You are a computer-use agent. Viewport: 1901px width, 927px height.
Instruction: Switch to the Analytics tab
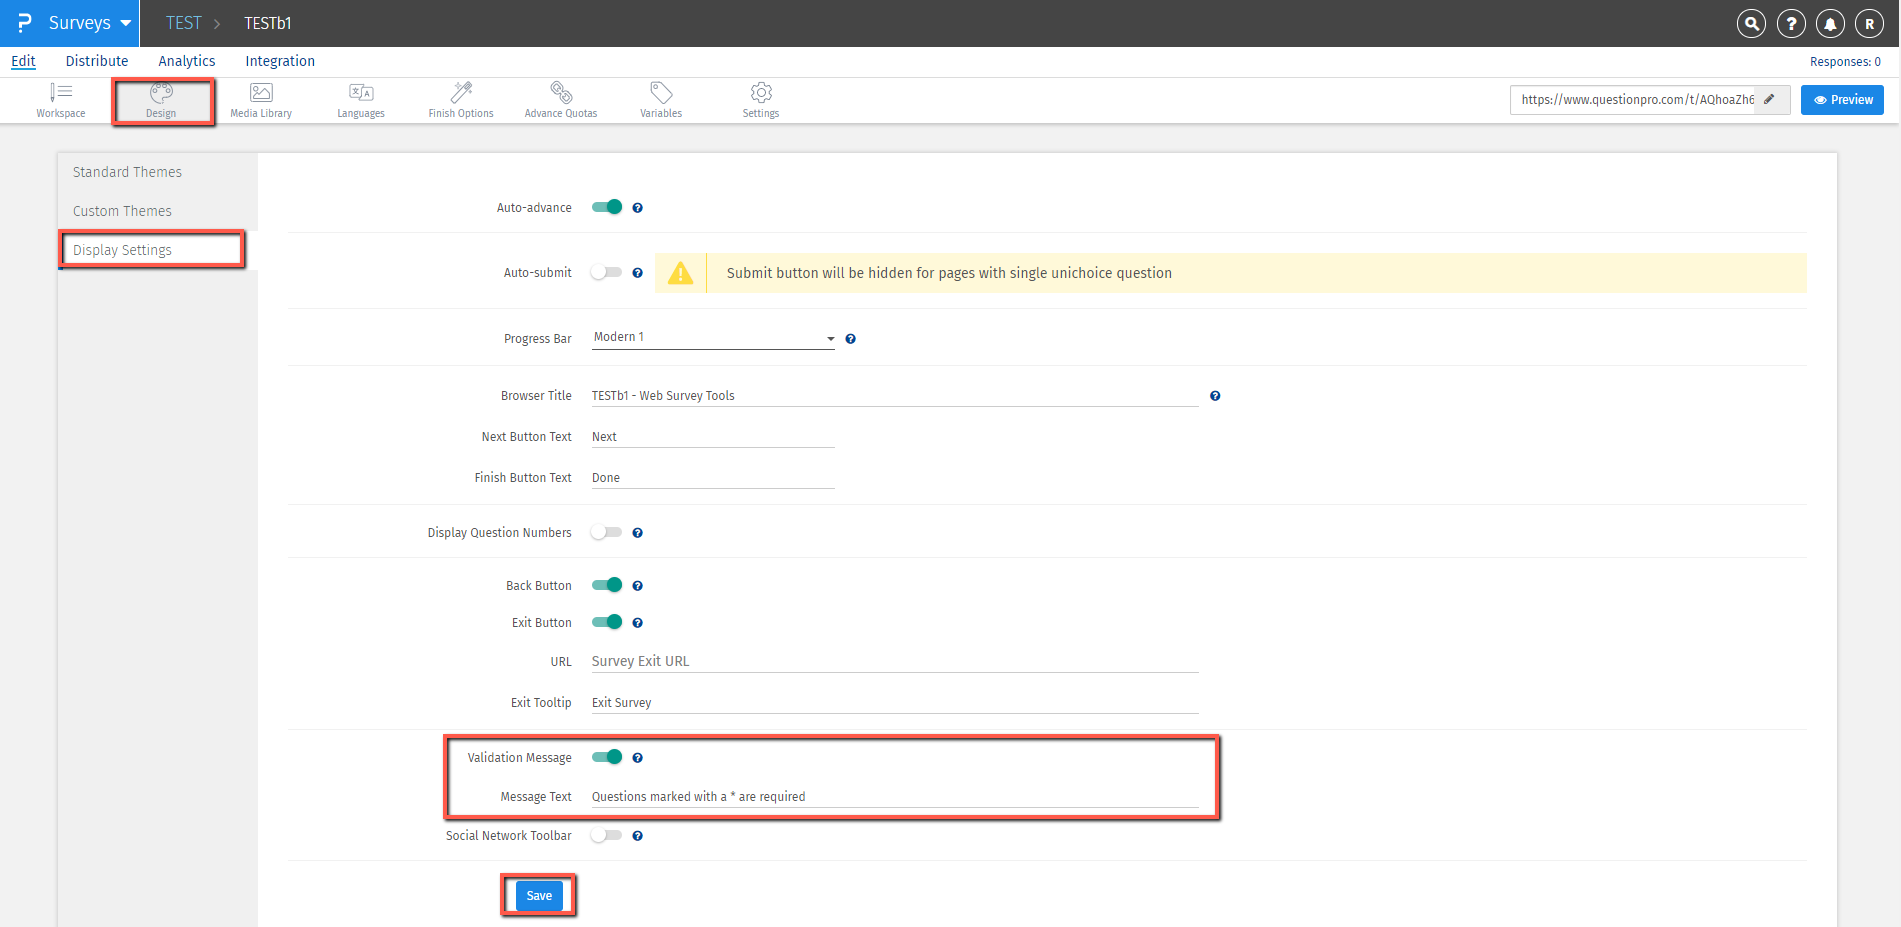click(x=187, y=61)
